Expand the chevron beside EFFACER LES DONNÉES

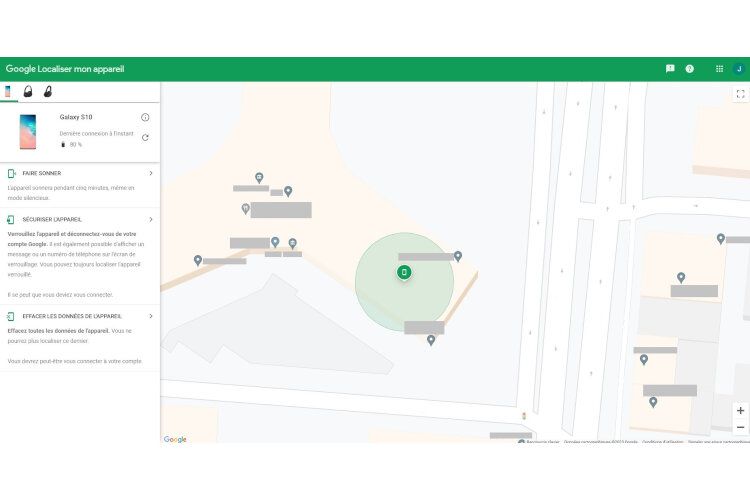point(151,316)
